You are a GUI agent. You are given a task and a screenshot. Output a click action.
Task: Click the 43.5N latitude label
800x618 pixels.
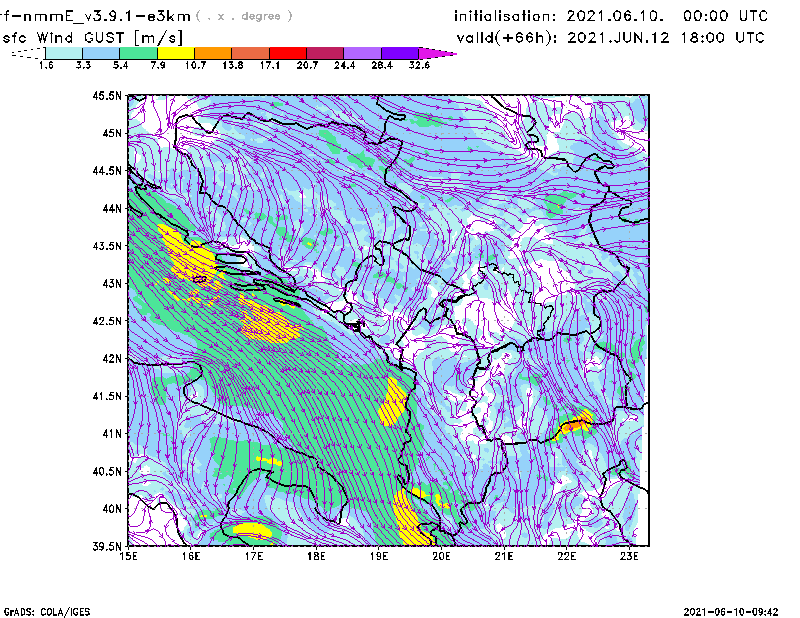(x=107, y=246)
